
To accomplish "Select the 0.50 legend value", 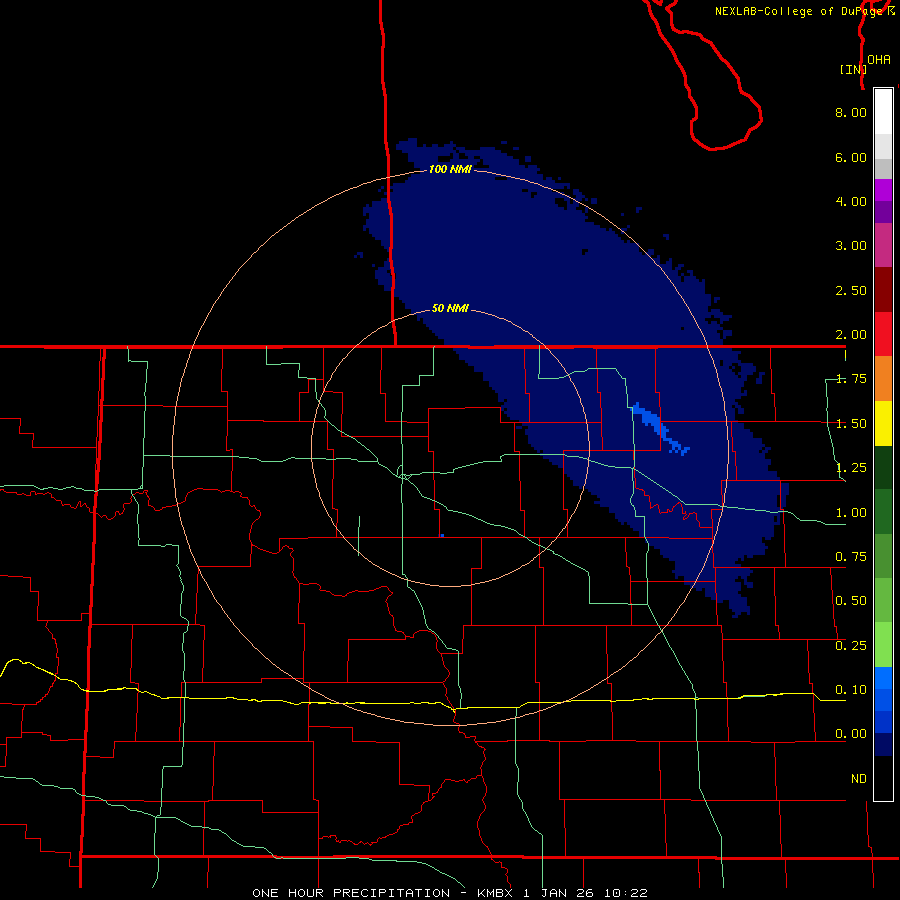I will click(x=851, y=601).
